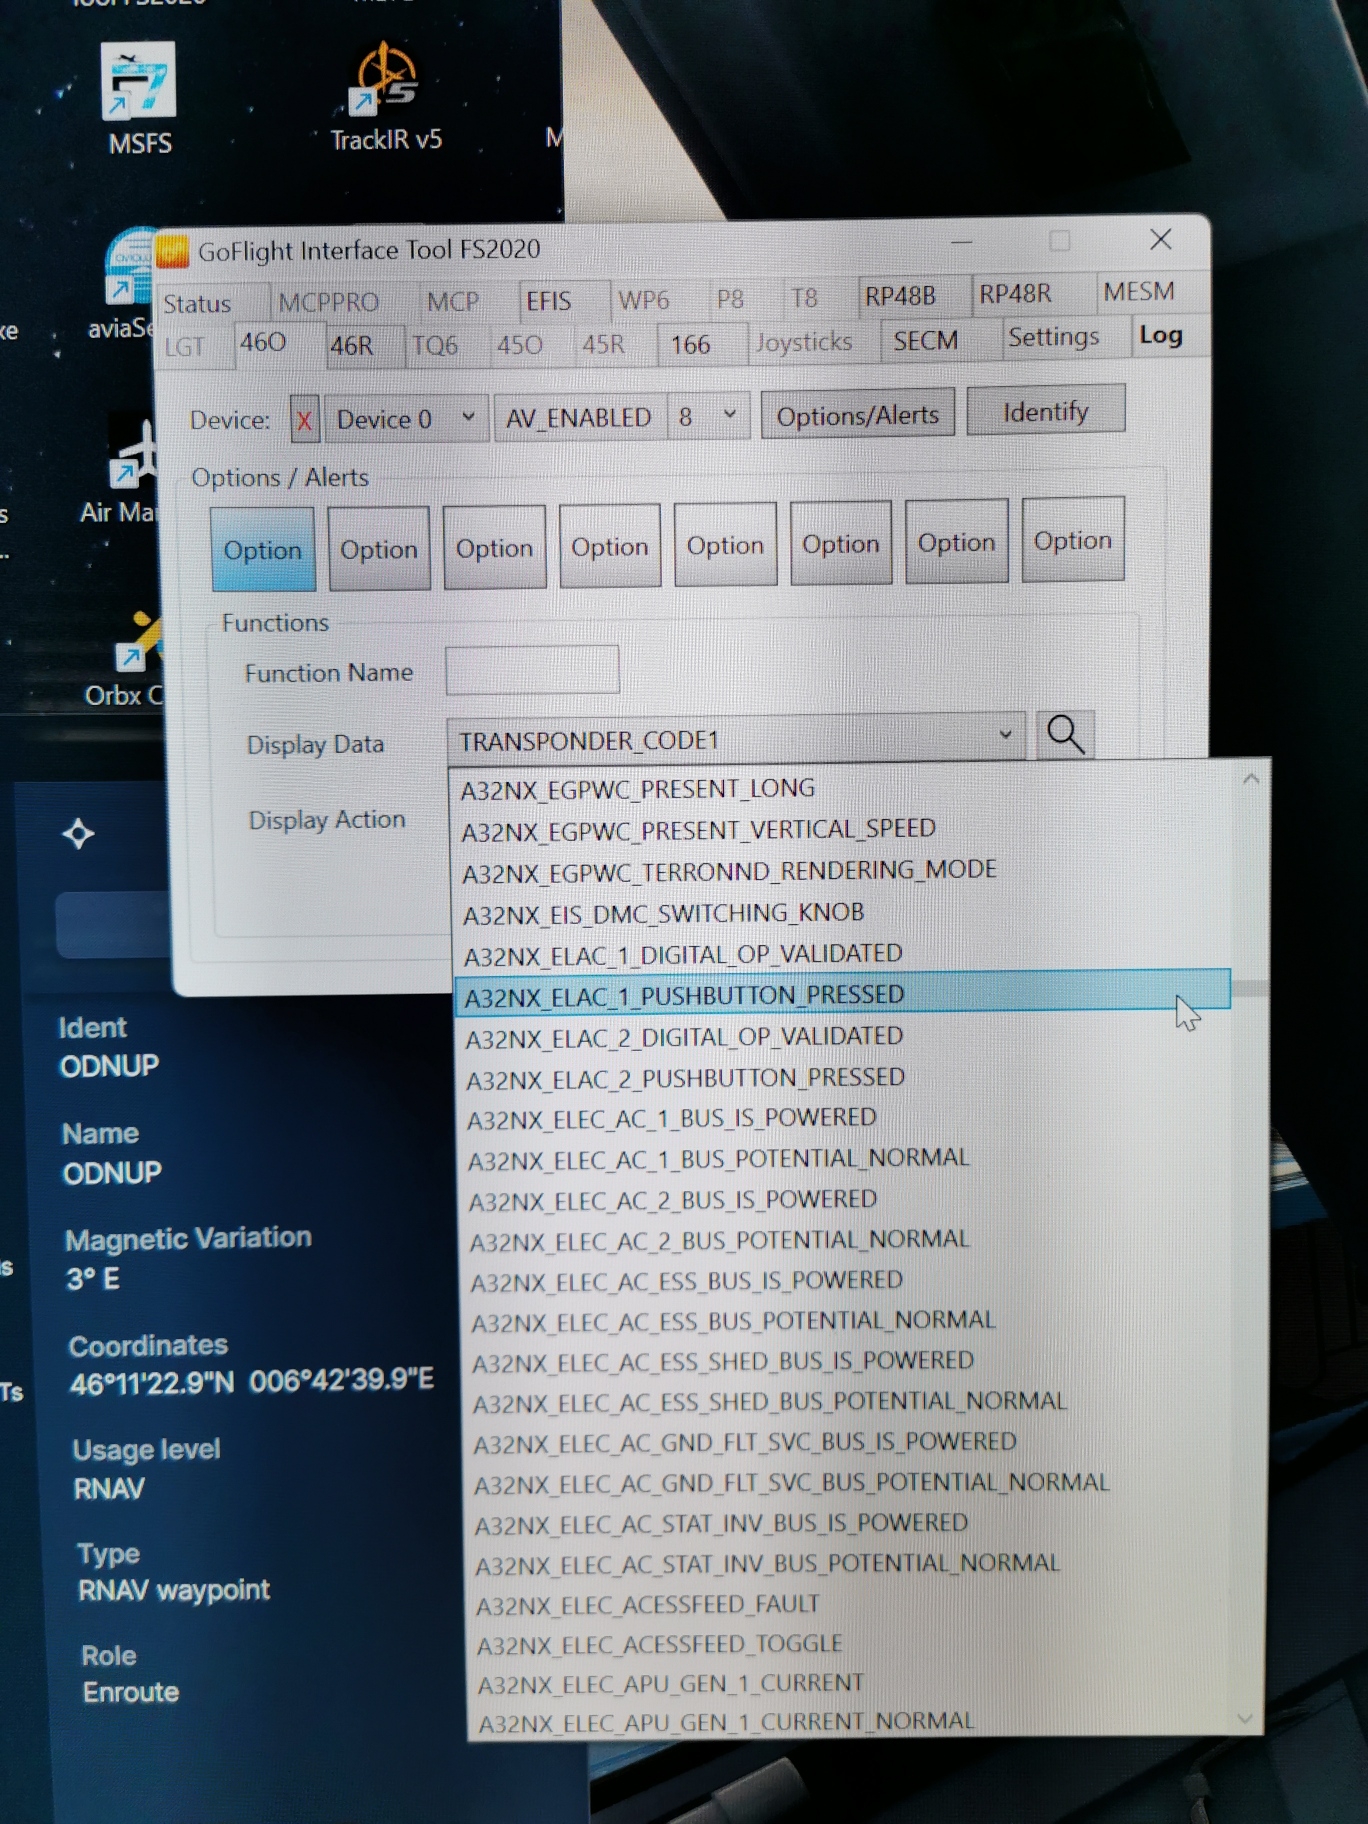Click the compass star icon in the waypoint panel
Viewport: 1368px width, 1824px height.
point(78,833)
